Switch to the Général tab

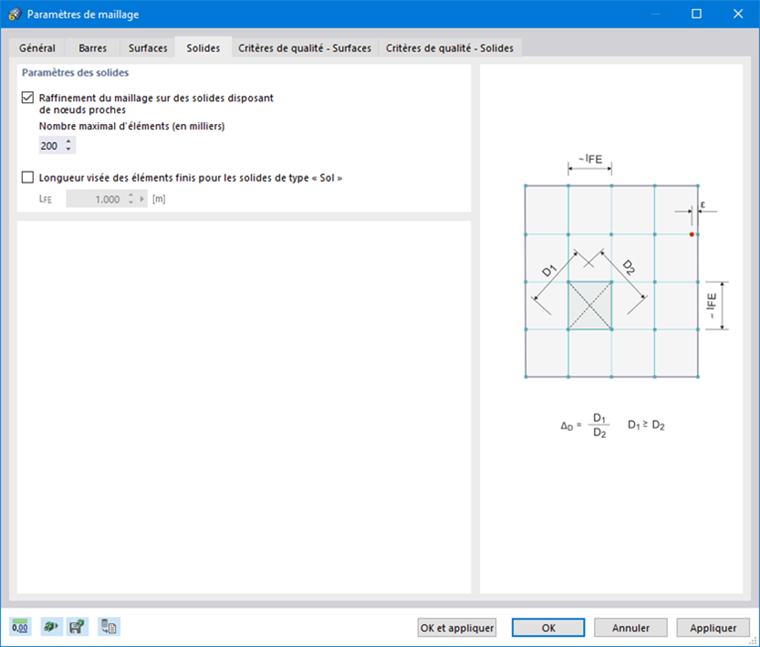37,48
